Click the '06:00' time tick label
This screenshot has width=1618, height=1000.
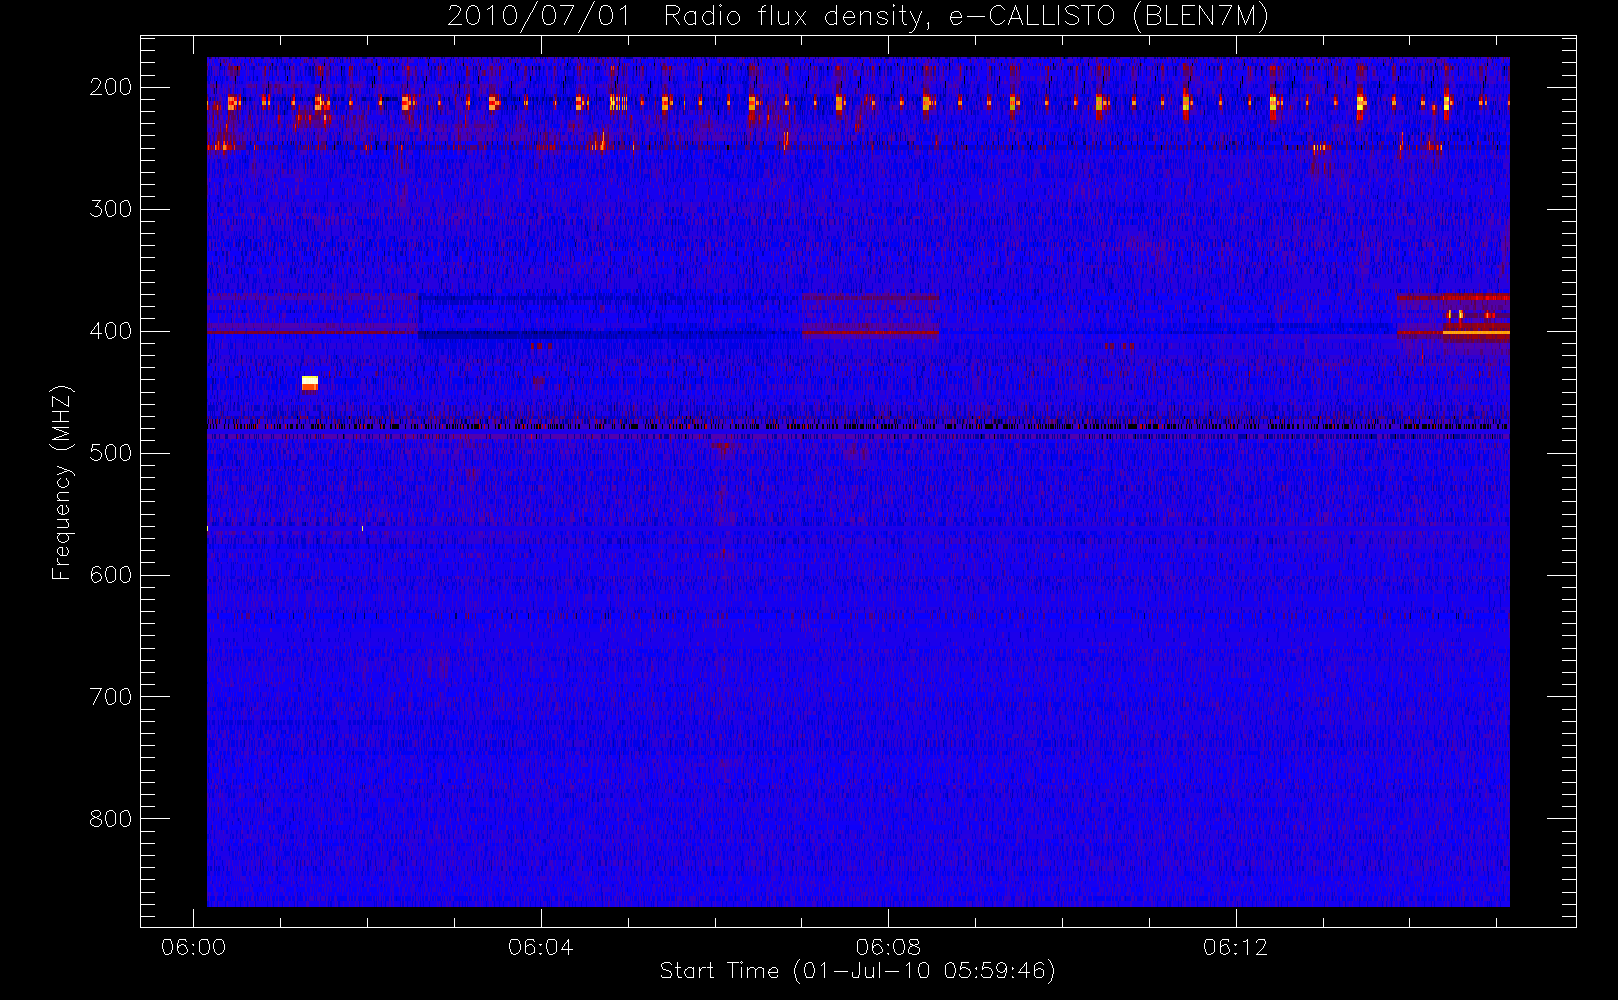[193, 947]
